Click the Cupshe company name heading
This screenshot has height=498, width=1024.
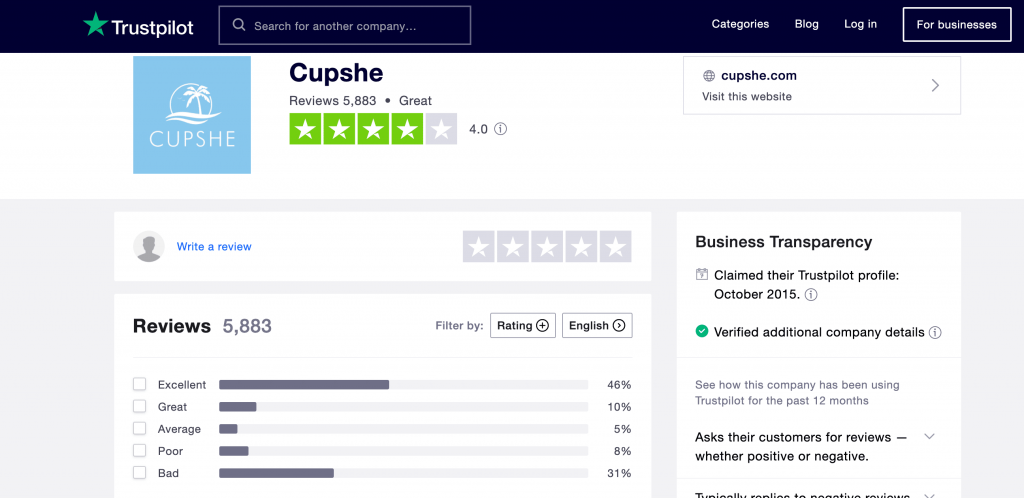336,73
